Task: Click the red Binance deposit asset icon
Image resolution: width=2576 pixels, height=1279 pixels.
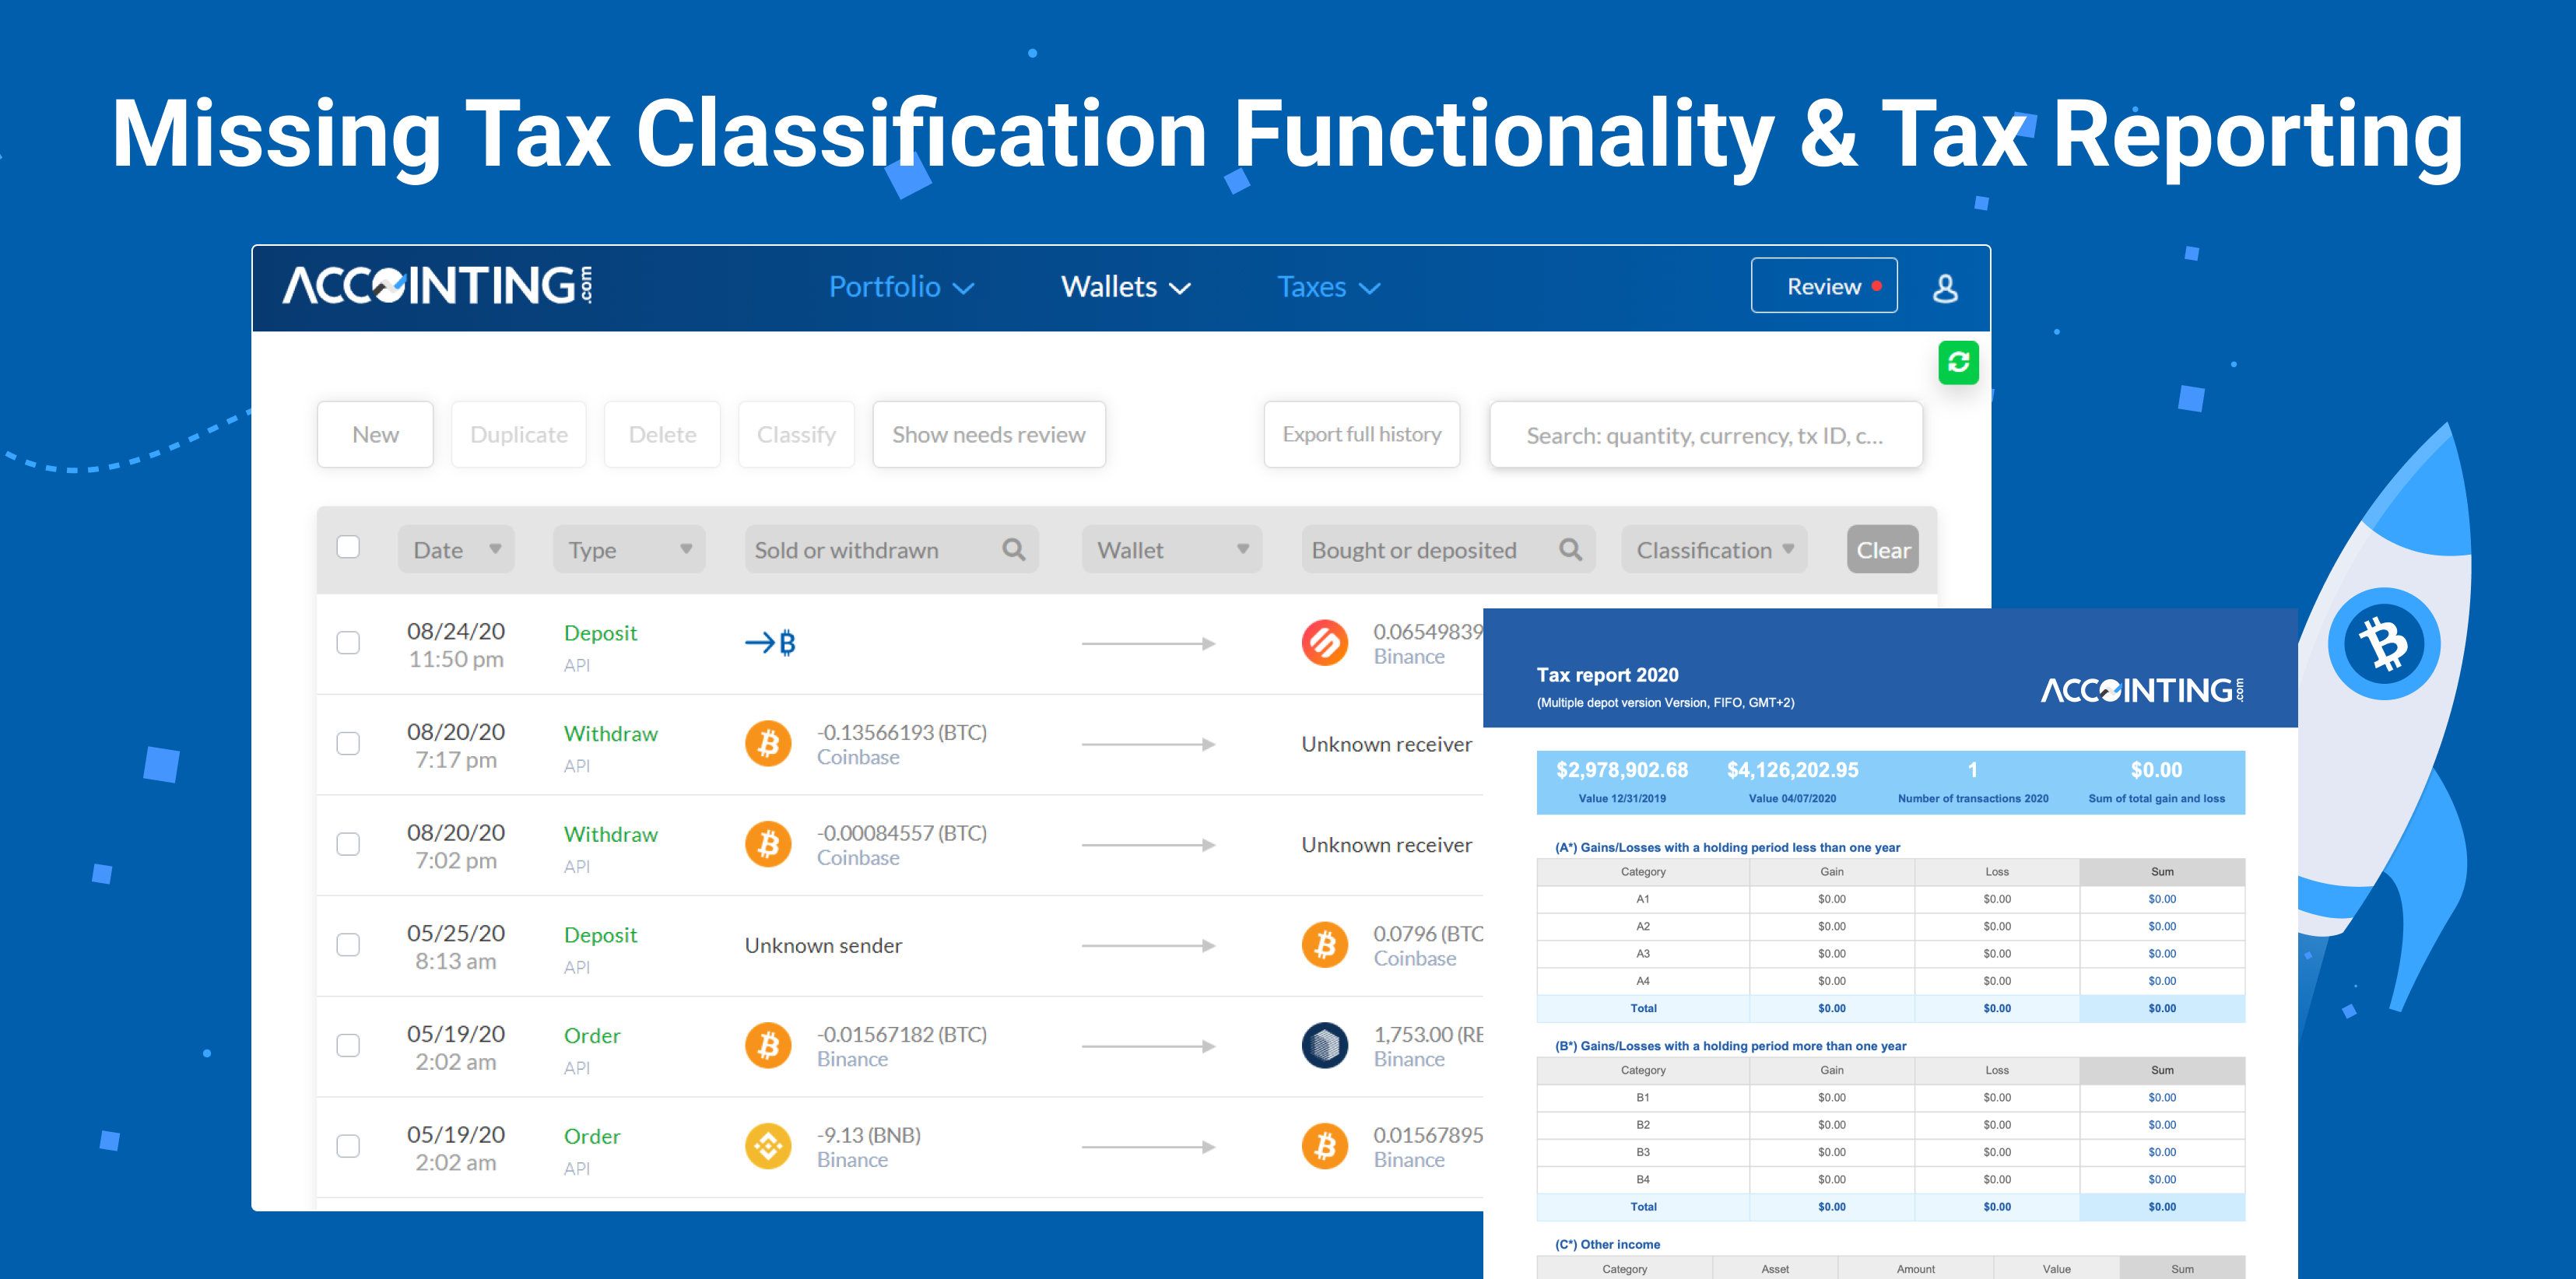Action: 1324,643
